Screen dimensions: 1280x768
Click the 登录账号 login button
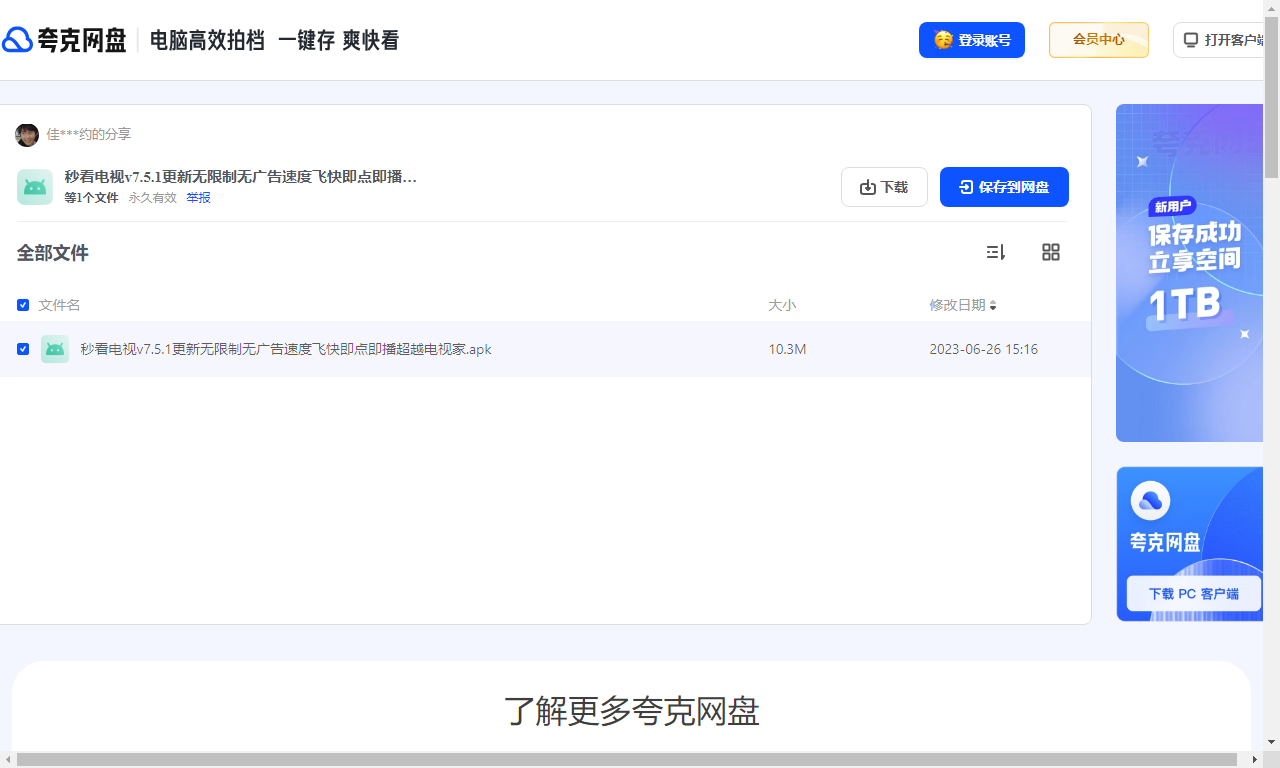pyautogui.click(x=972, y=40)
